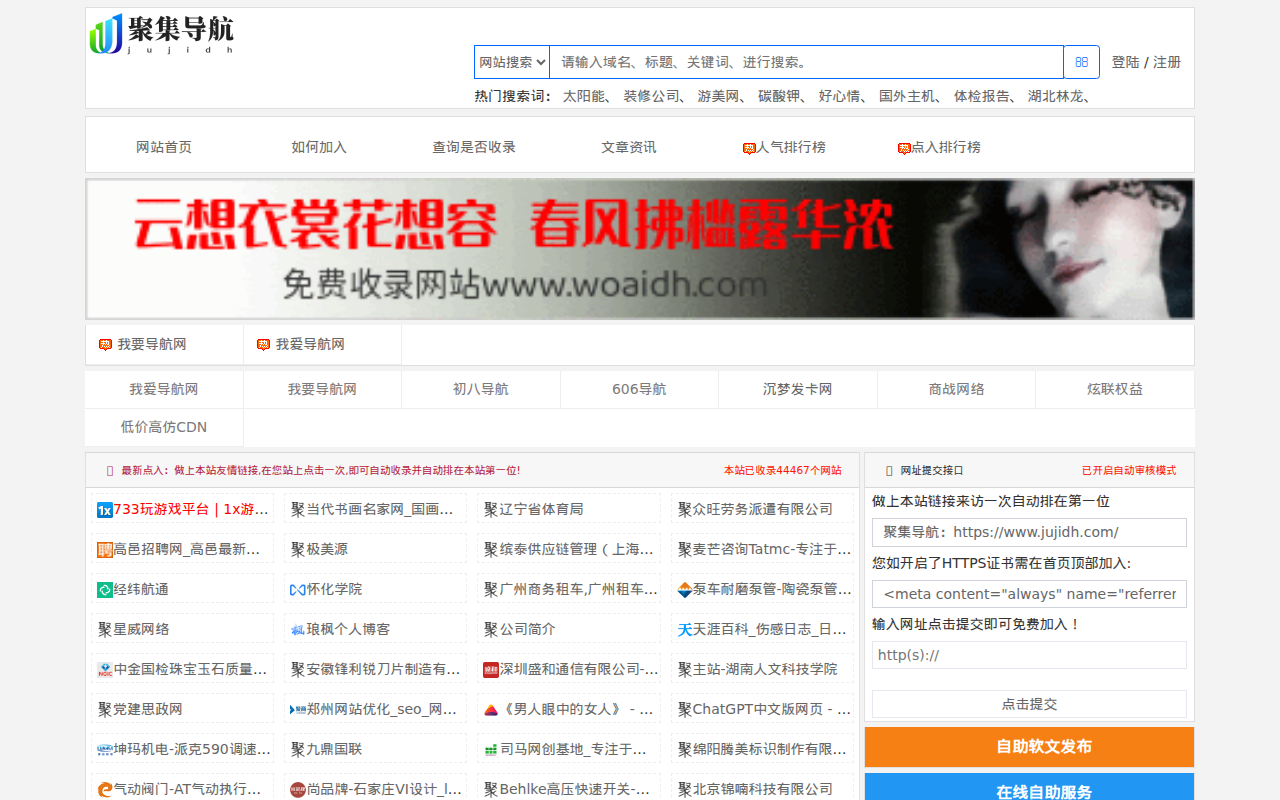Open the 网站搜索 search type dropdown
The width and height of the screenshot is (1280, 800).
(512, 62)
